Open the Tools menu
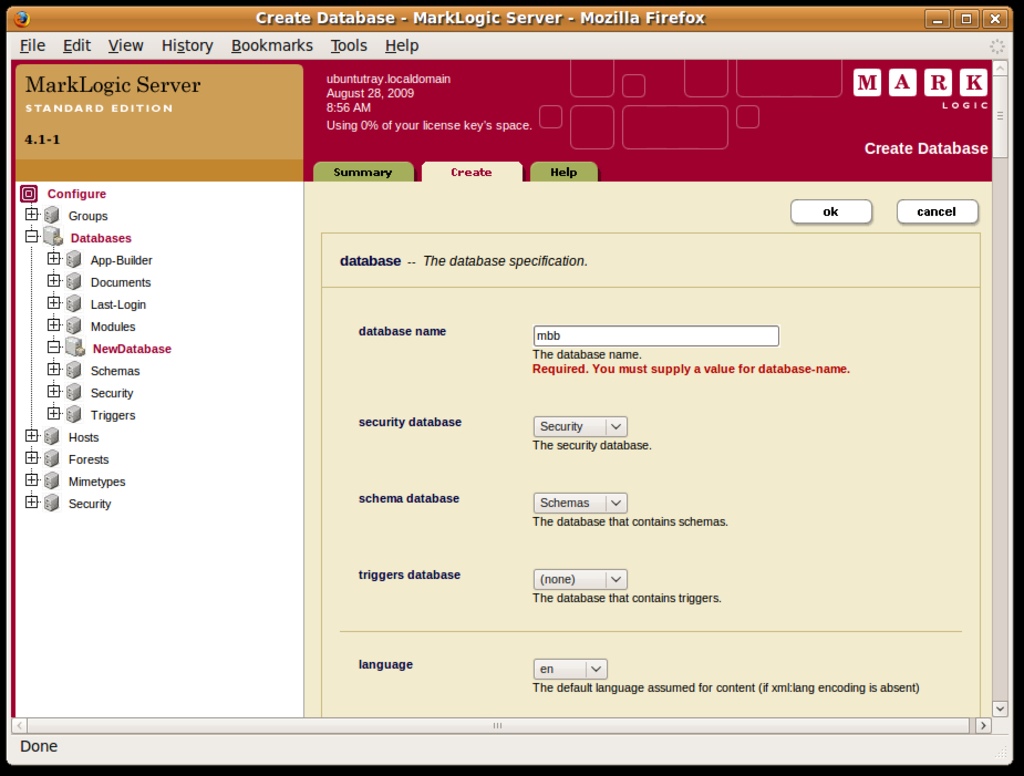The height and width of the screenshot is (776, 1024). coord(349,46)
